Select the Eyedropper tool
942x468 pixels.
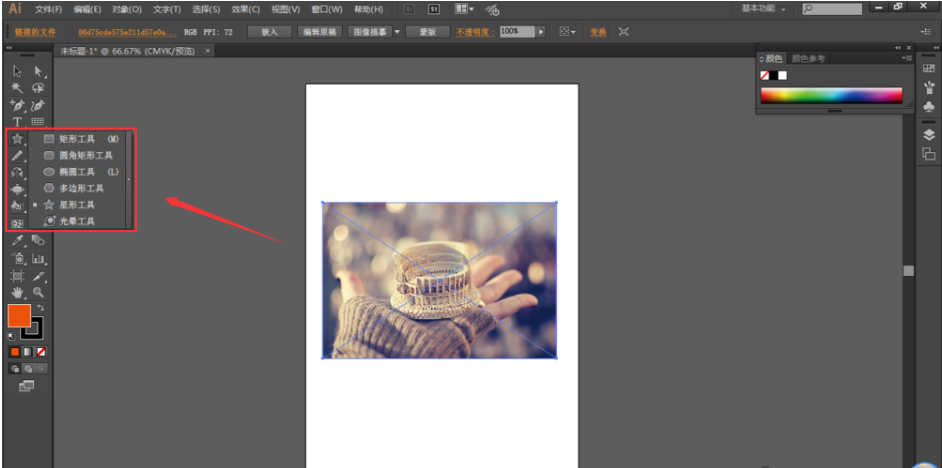pyautogui.click(x=17, y=241)
